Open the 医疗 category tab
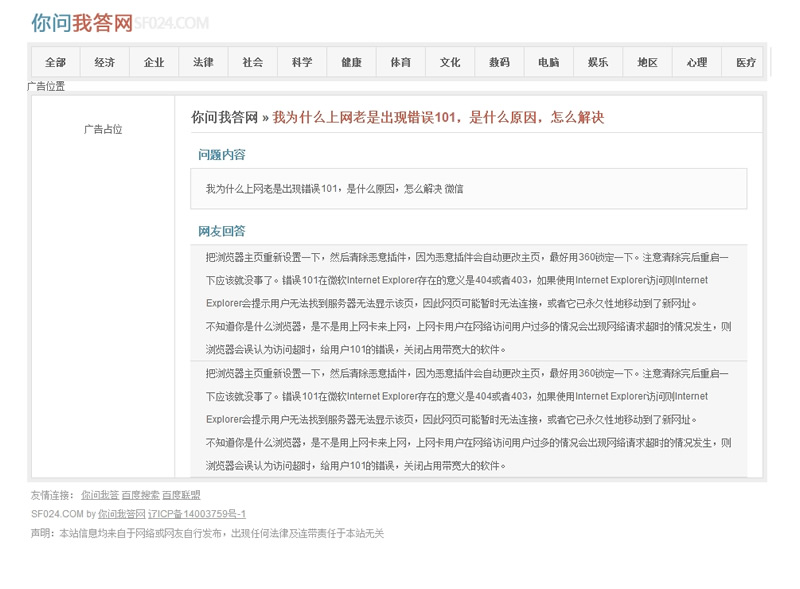Image resolution: width=800 pixels, height=589 pixels. [x=746, y=62]
